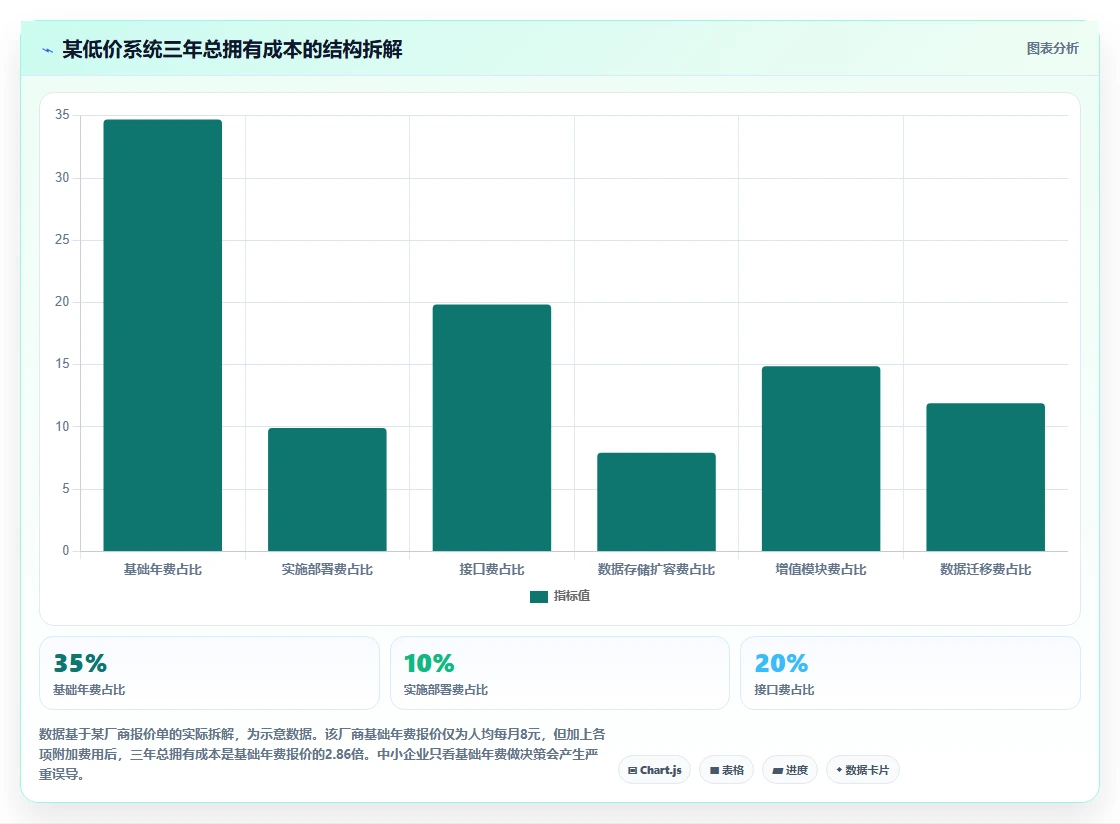
Task: Click the 数据迁移费占比 x-axis label
Action: 986,569
